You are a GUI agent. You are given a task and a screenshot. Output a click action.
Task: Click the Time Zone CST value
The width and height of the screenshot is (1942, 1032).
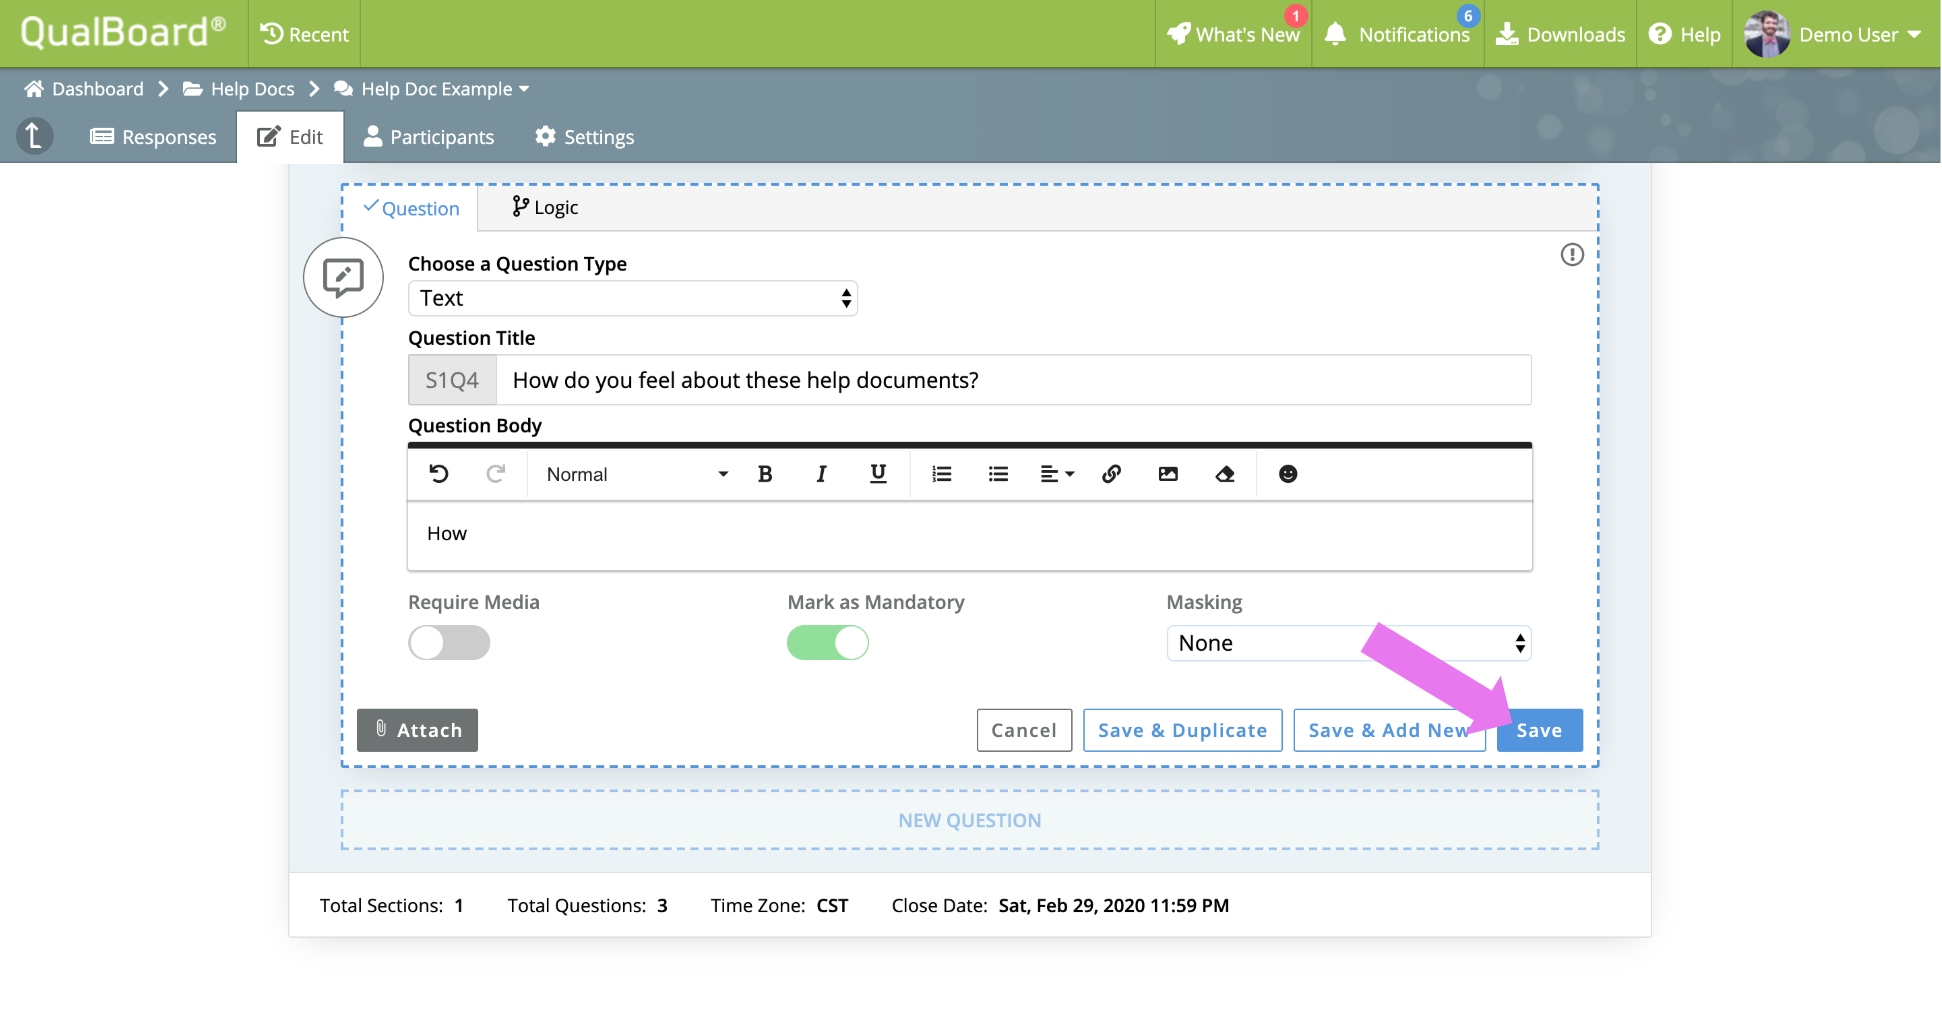click(832, 905)
